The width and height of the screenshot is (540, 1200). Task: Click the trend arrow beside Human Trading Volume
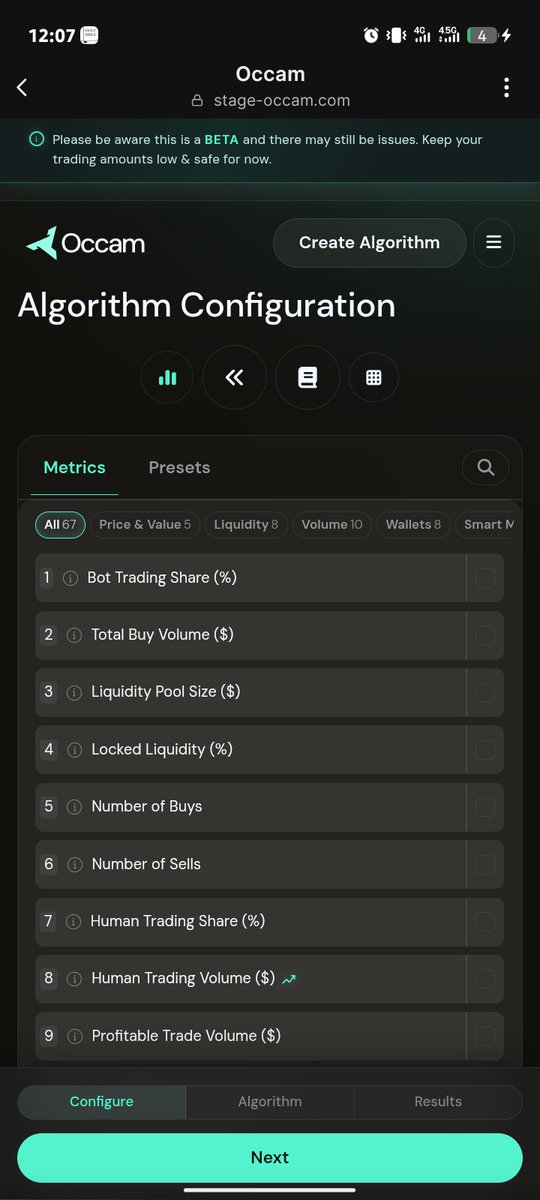[x=290, y=980]
